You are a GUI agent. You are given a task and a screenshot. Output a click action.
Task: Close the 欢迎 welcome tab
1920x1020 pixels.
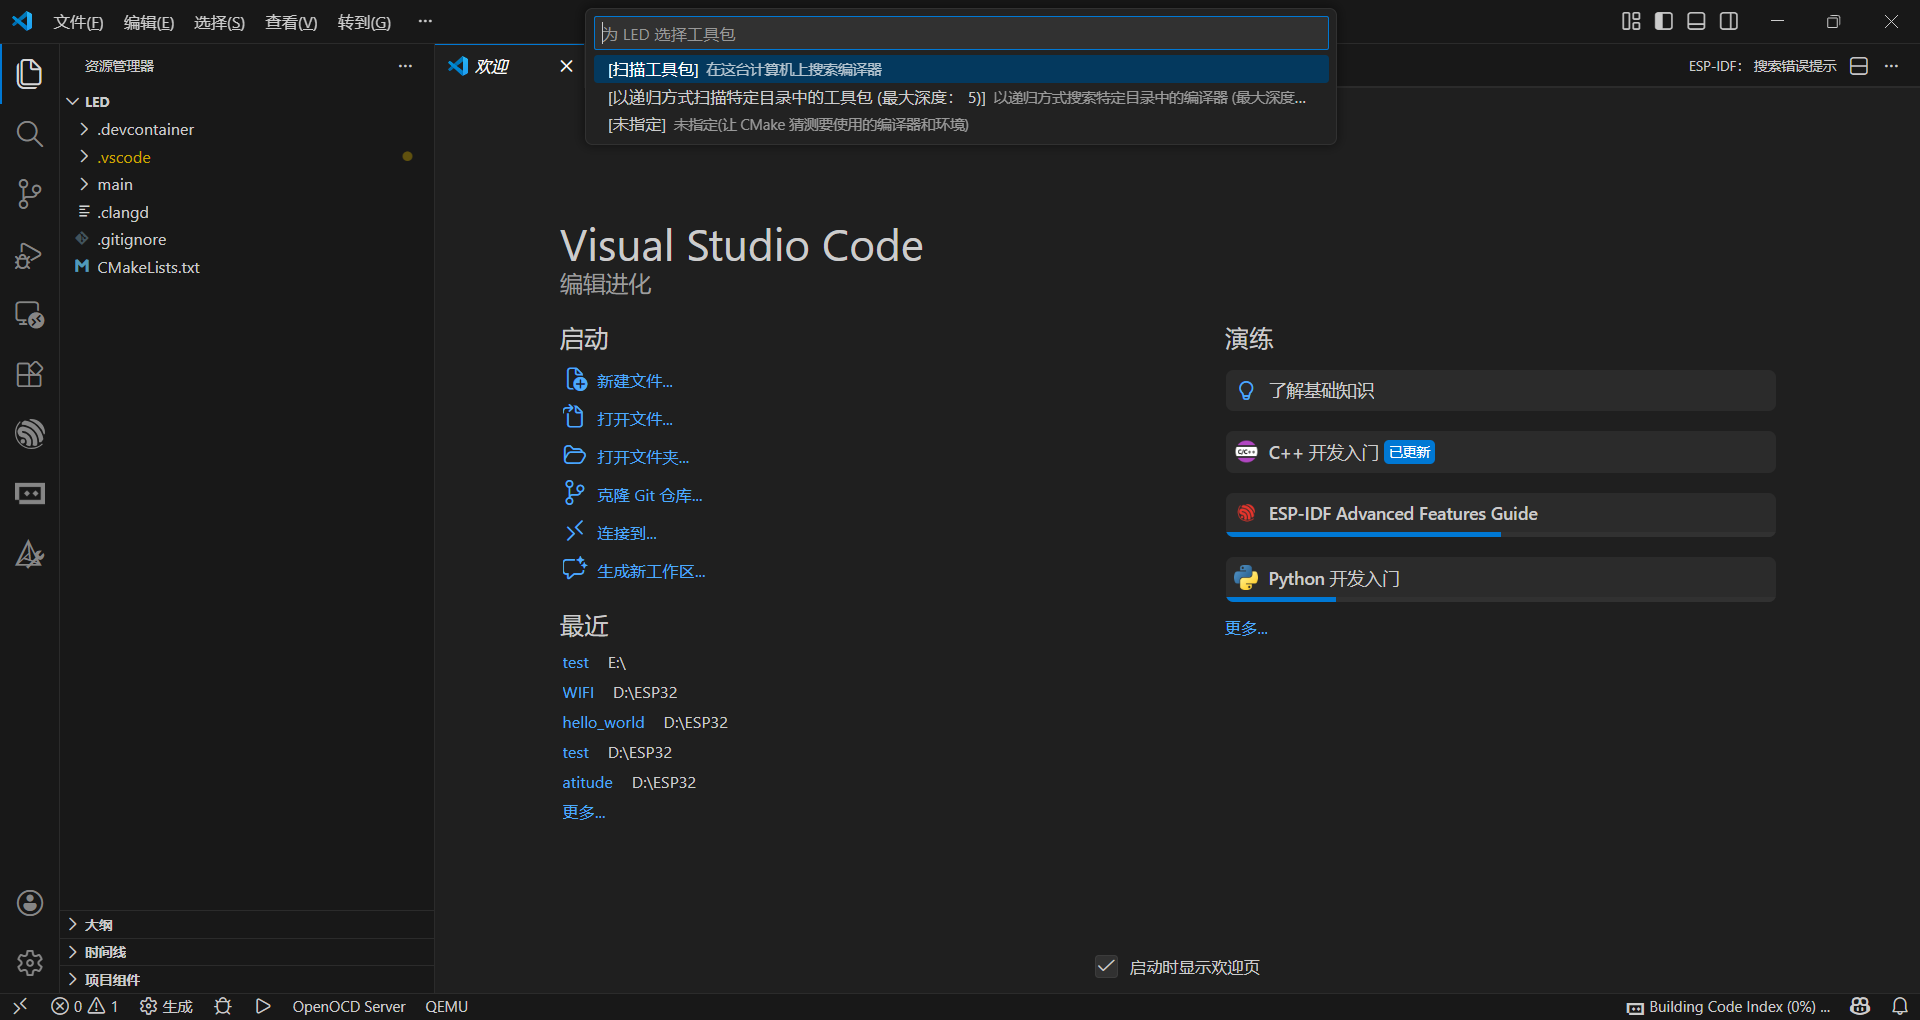click(x=566, y=66)
